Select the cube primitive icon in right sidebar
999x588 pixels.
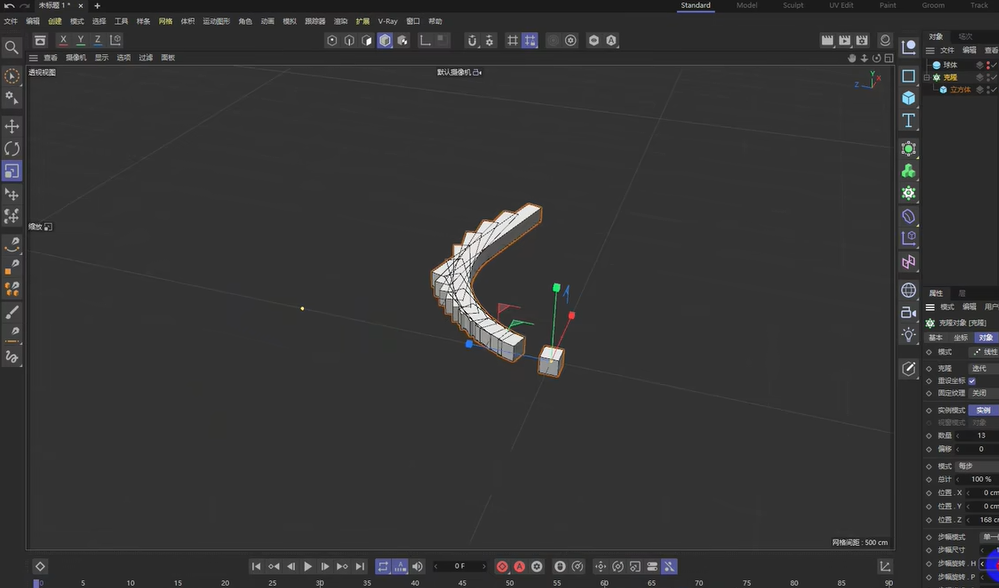tap(908, 97)
